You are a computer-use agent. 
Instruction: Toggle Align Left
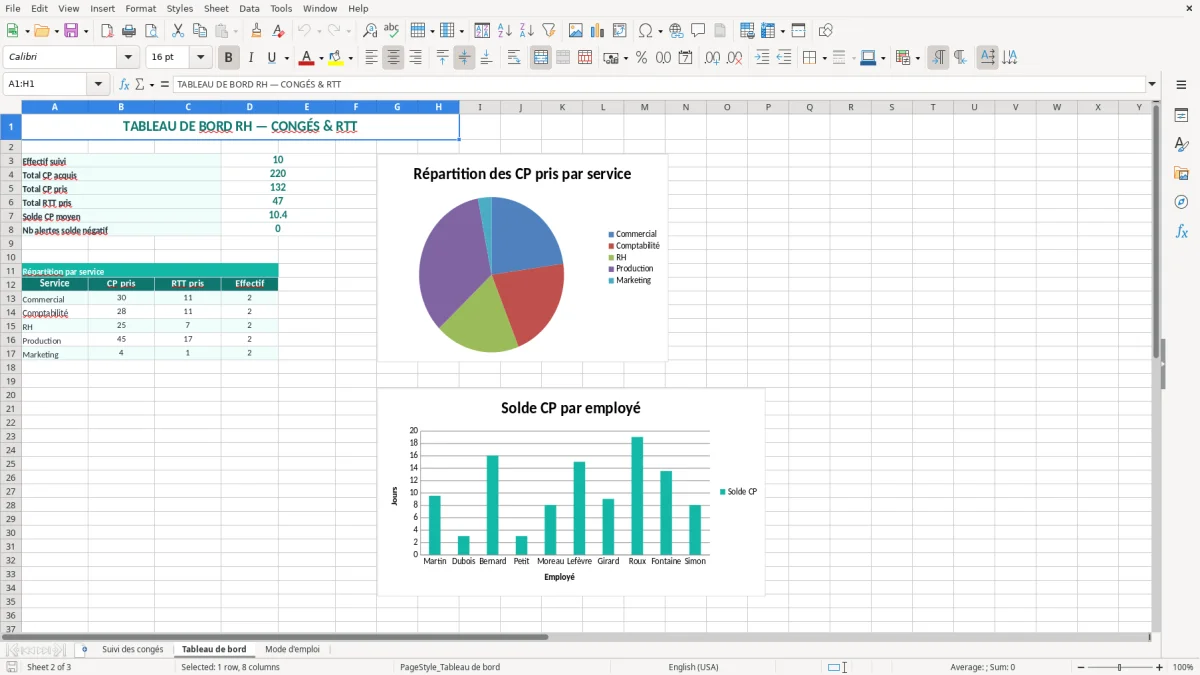(x=371, y=58)
